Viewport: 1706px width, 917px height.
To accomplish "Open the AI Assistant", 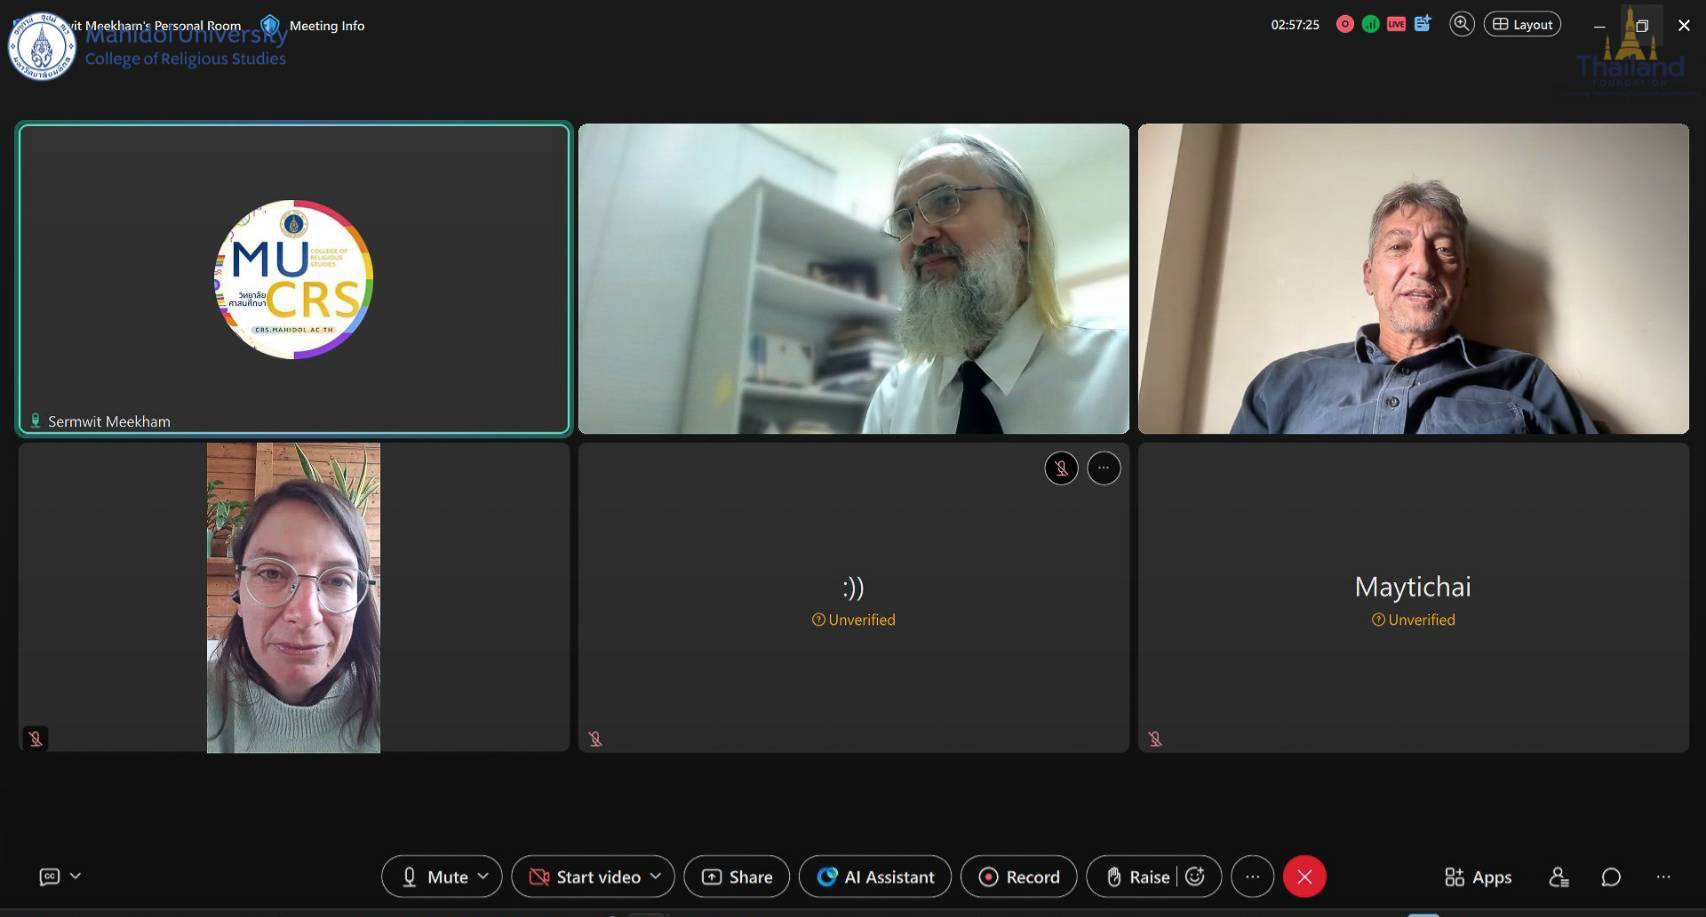I will [x=875, y=877].
